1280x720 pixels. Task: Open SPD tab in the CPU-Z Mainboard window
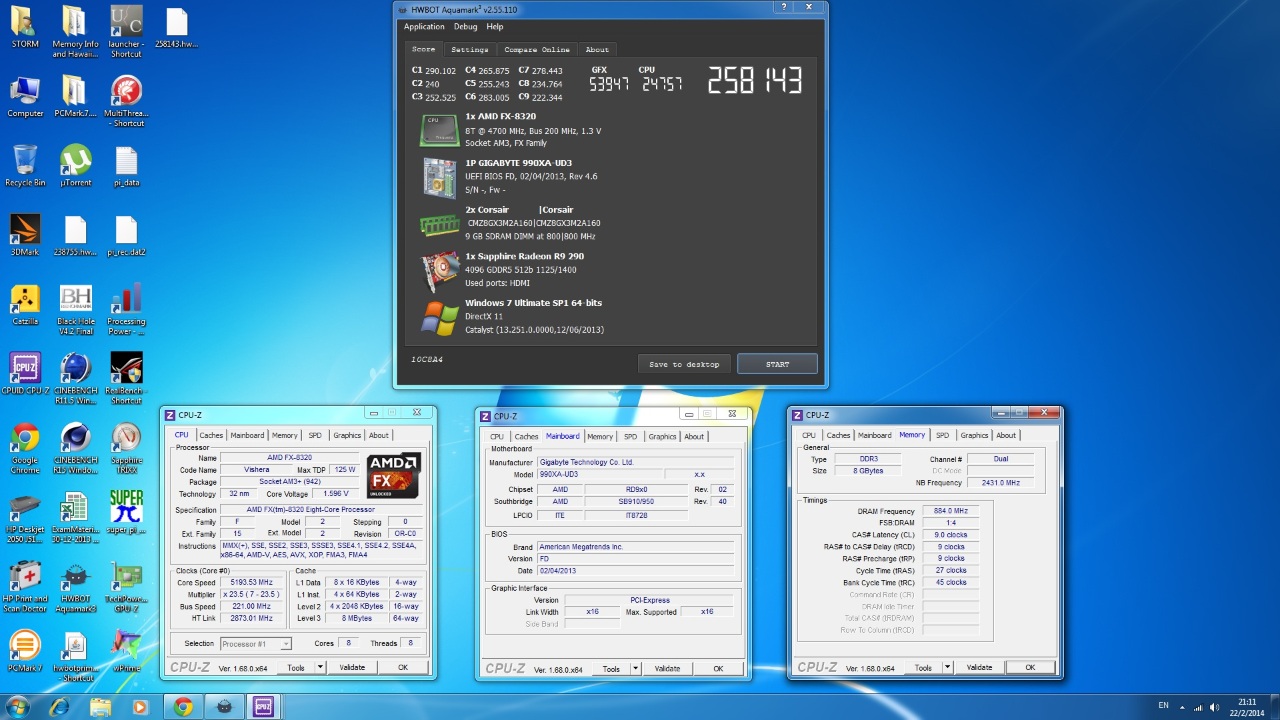(630, 436)
